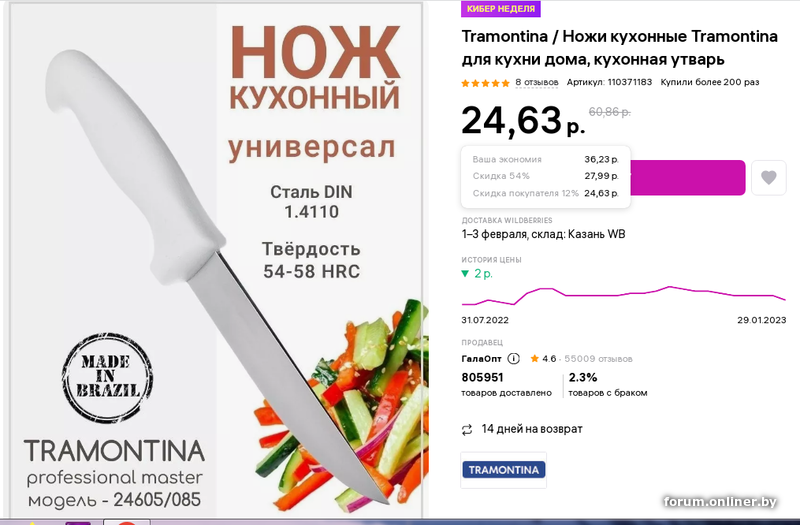Open the seller link ГалаОпт
The width and height of the screenshot is (800, 525).
click(x=481, y=359)
